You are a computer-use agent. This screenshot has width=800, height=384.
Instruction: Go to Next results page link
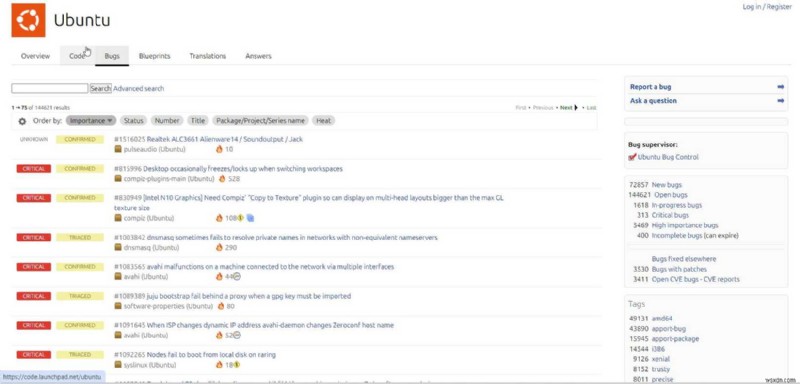(x=566, y=108)
